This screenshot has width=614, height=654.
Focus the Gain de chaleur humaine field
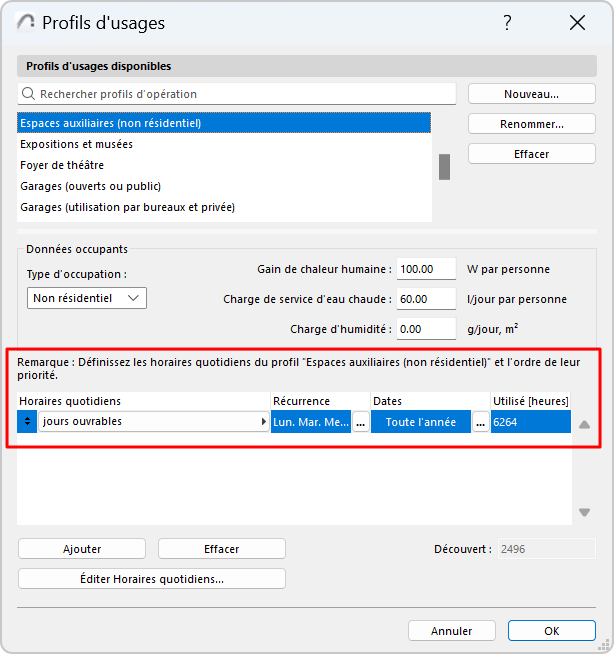[427, 269]
